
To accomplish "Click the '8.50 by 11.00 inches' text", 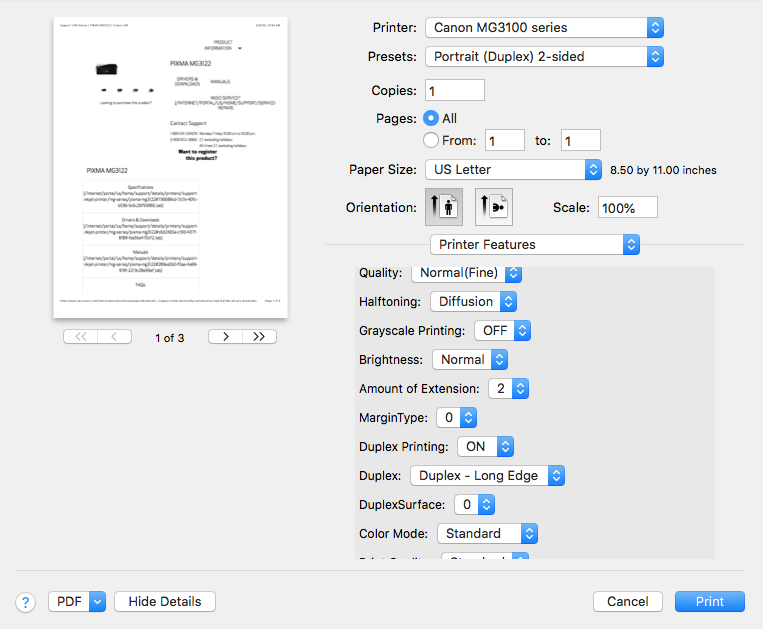I will (663, 170).
